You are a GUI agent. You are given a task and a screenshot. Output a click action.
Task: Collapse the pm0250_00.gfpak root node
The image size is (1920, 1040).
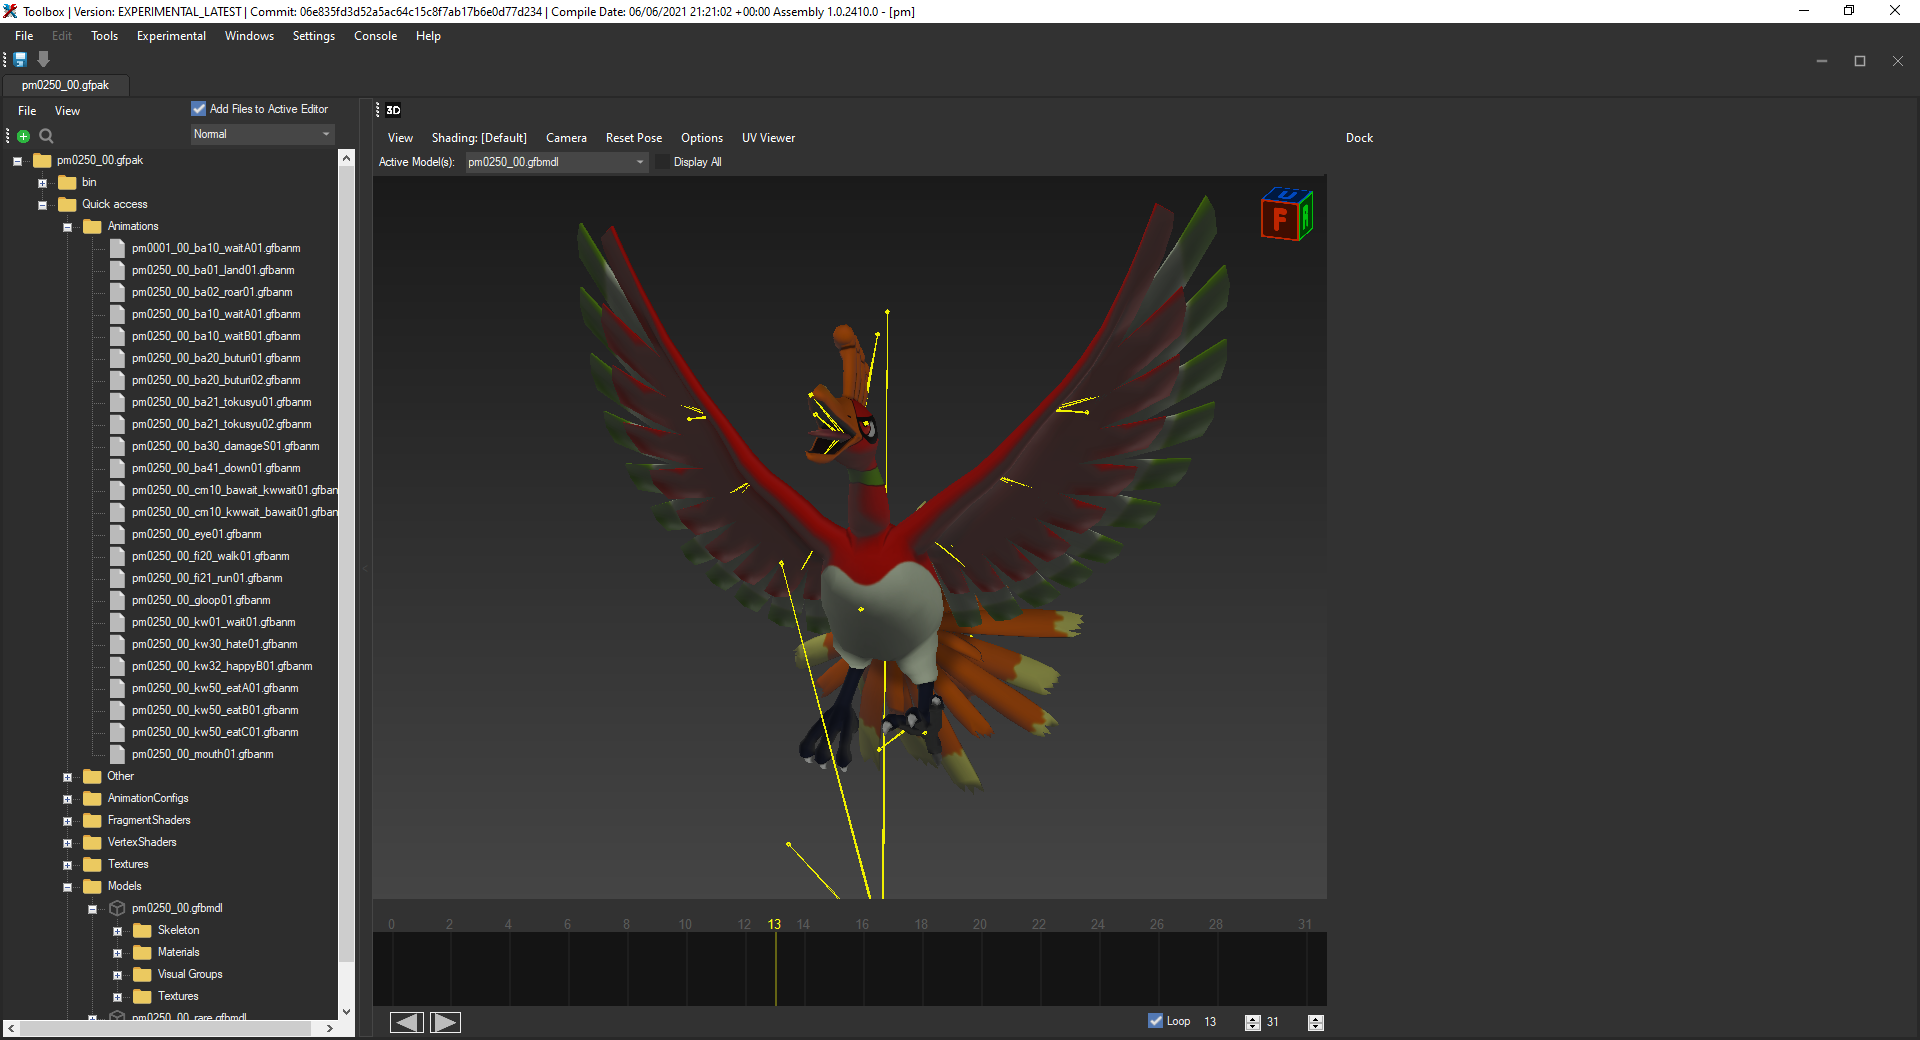click(x=17, y=161)
